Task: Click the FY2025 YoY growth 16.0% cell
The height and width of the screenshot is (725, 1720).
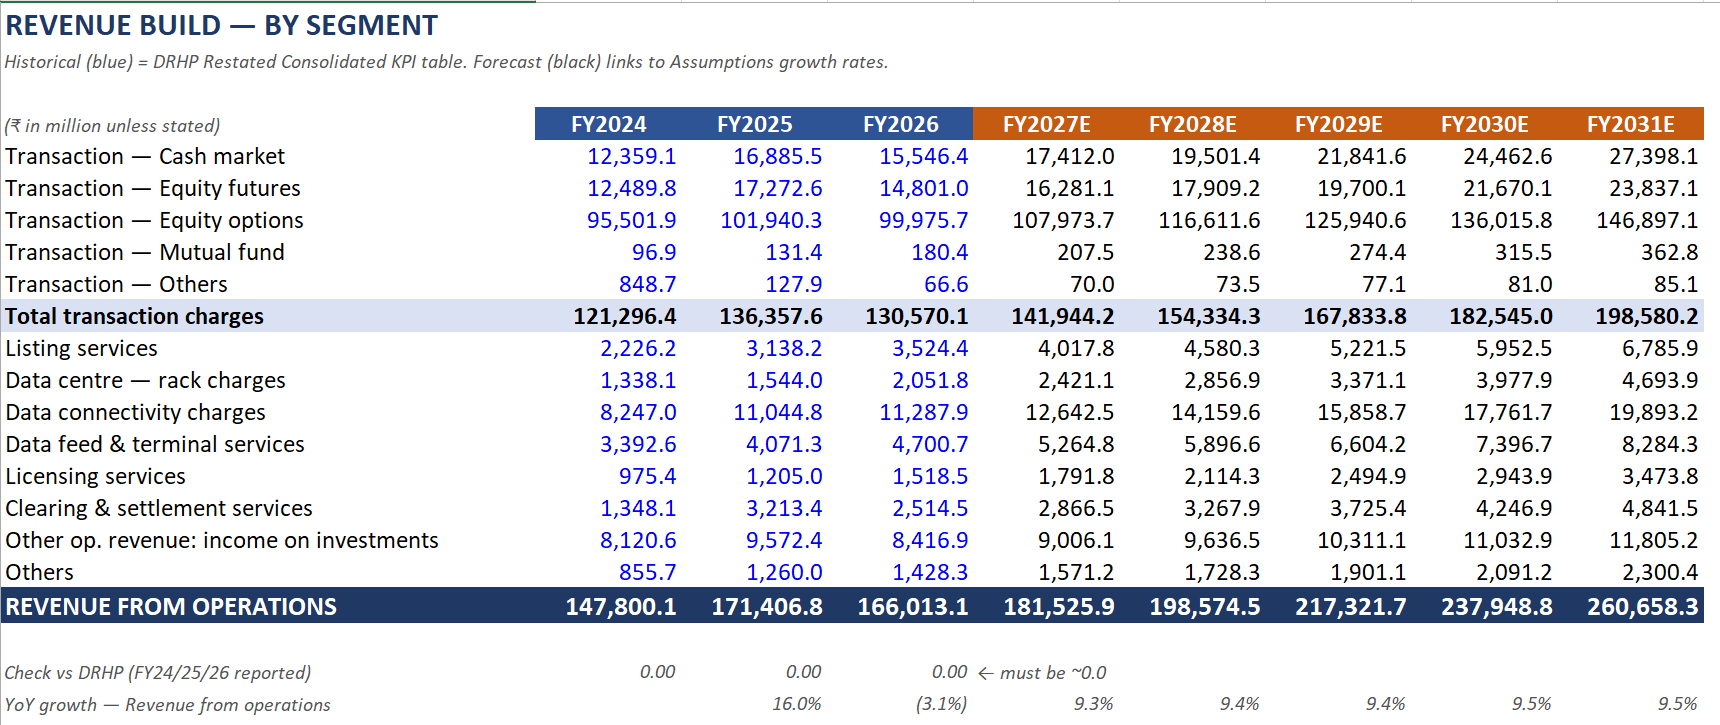Action: click(x=796, y=704)
